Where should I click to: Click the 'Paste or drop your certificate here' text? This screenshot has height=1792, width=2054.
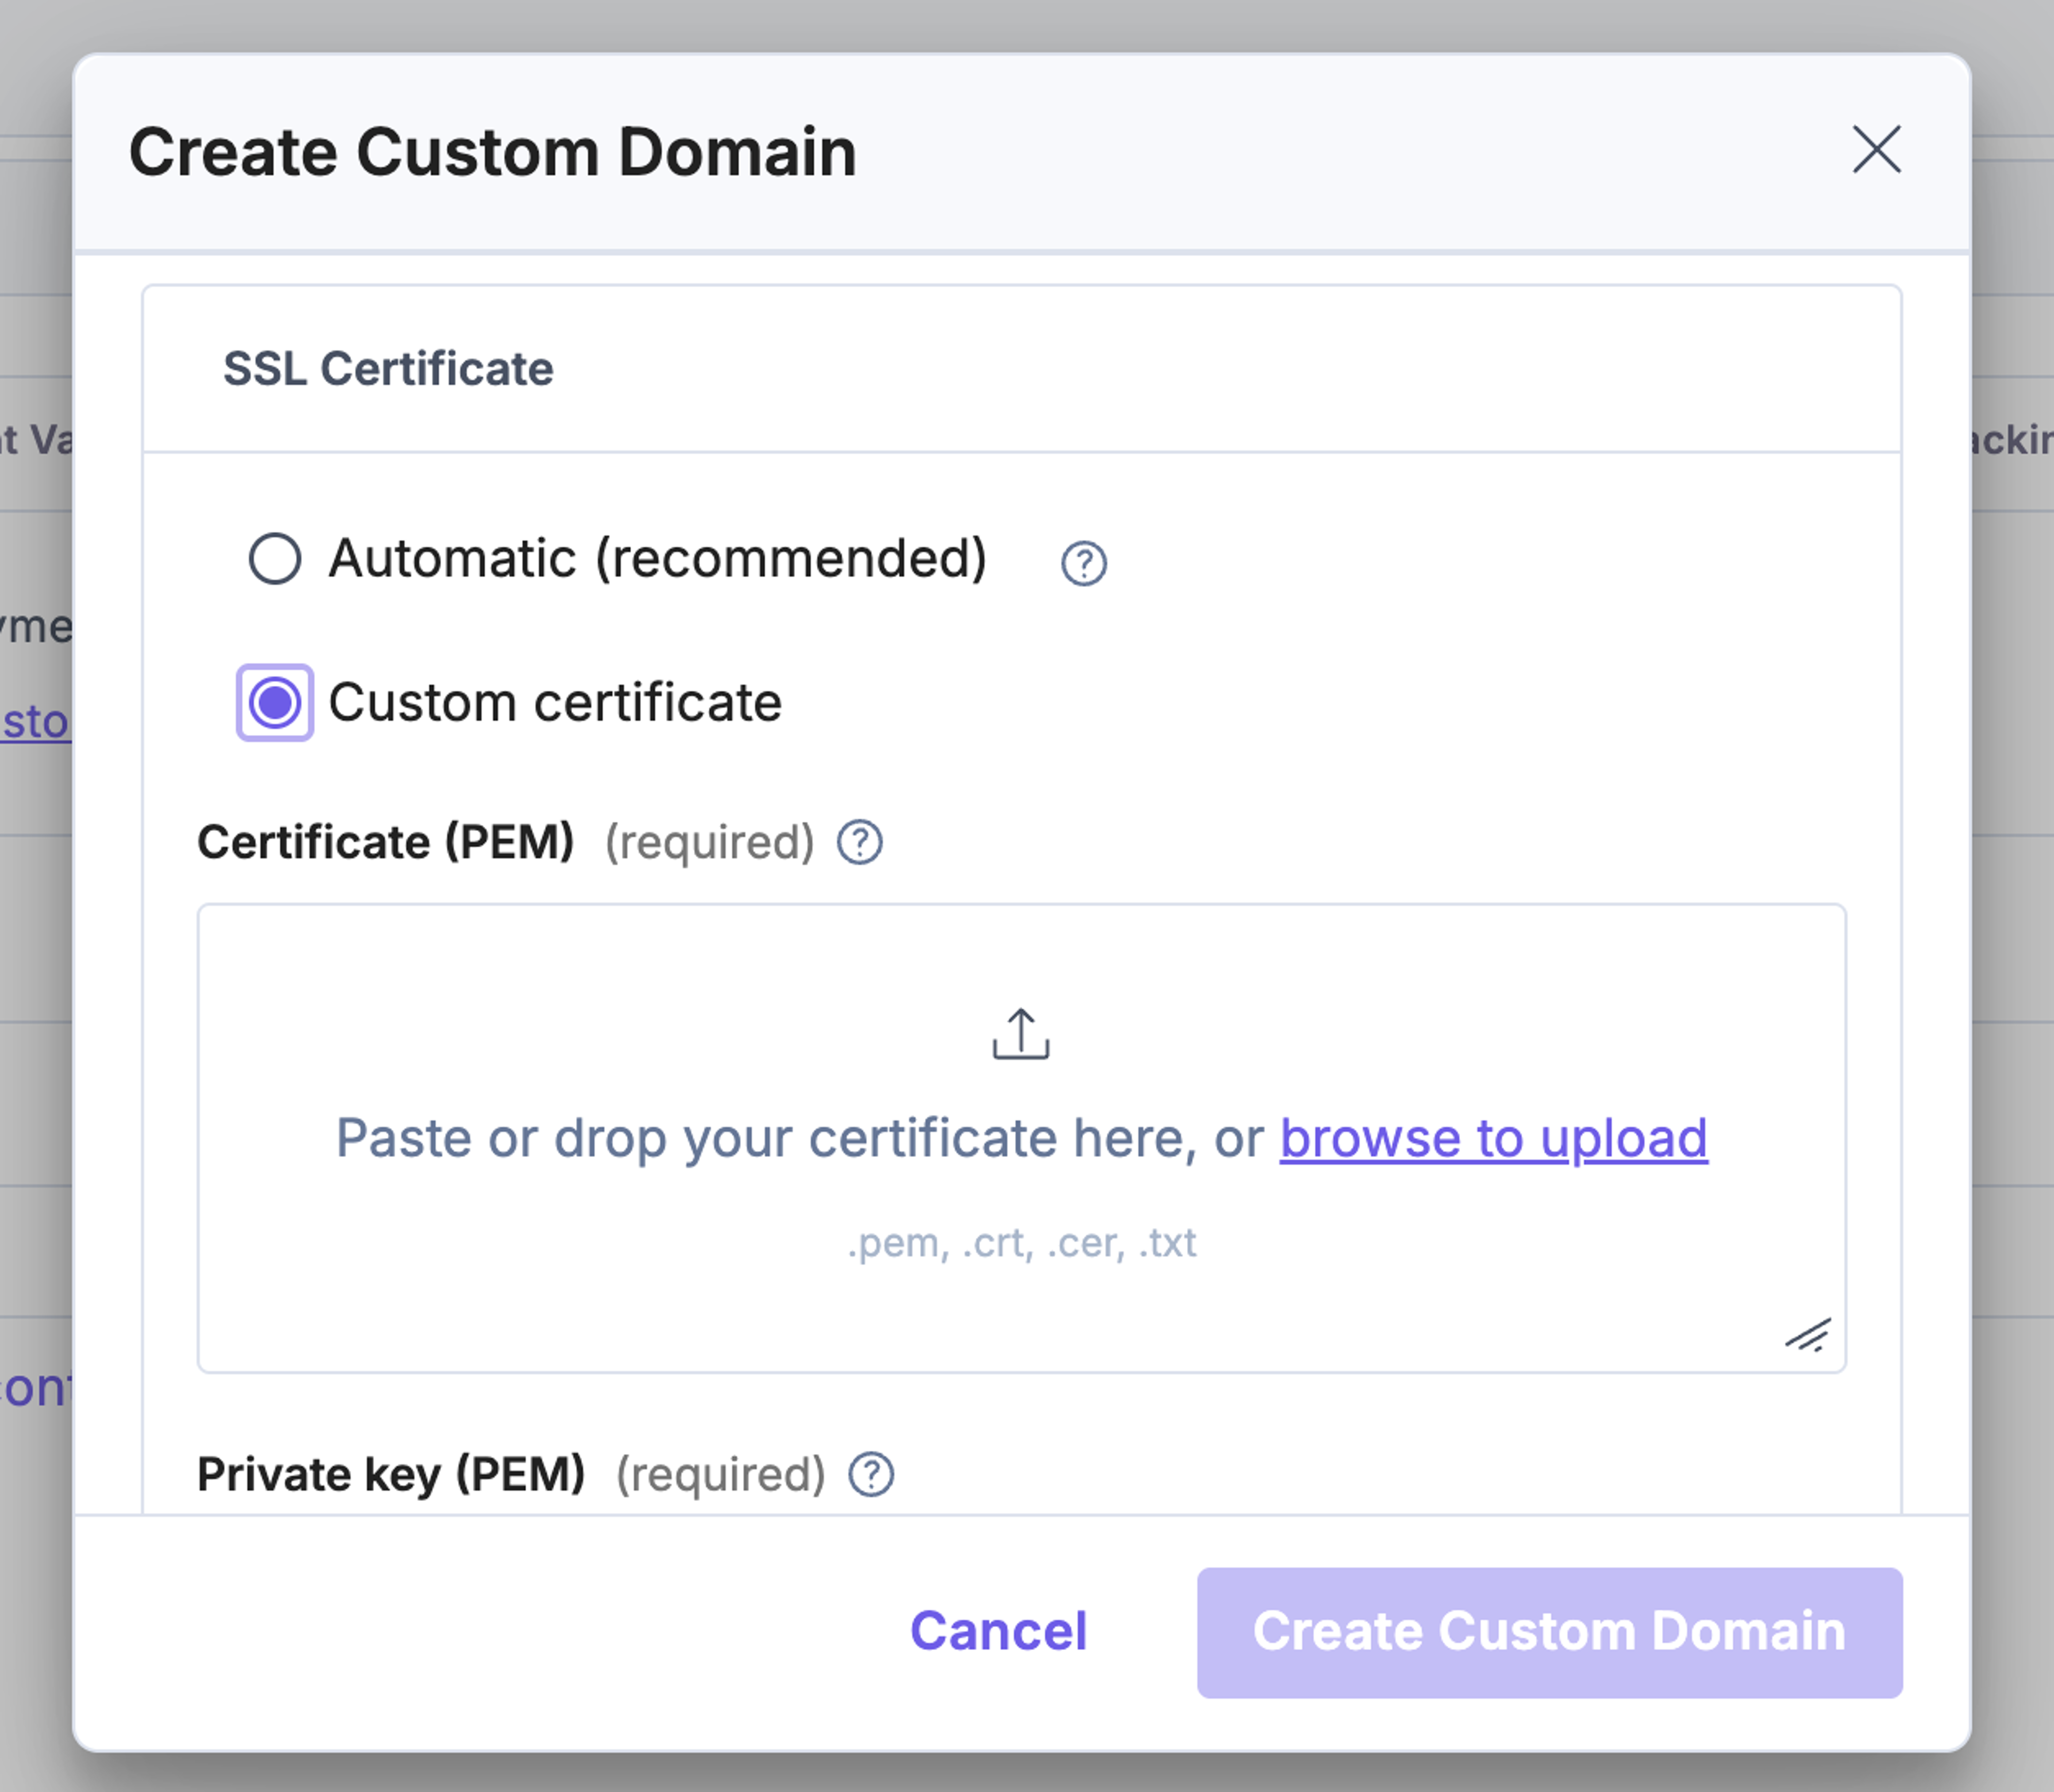(766, 1138)
